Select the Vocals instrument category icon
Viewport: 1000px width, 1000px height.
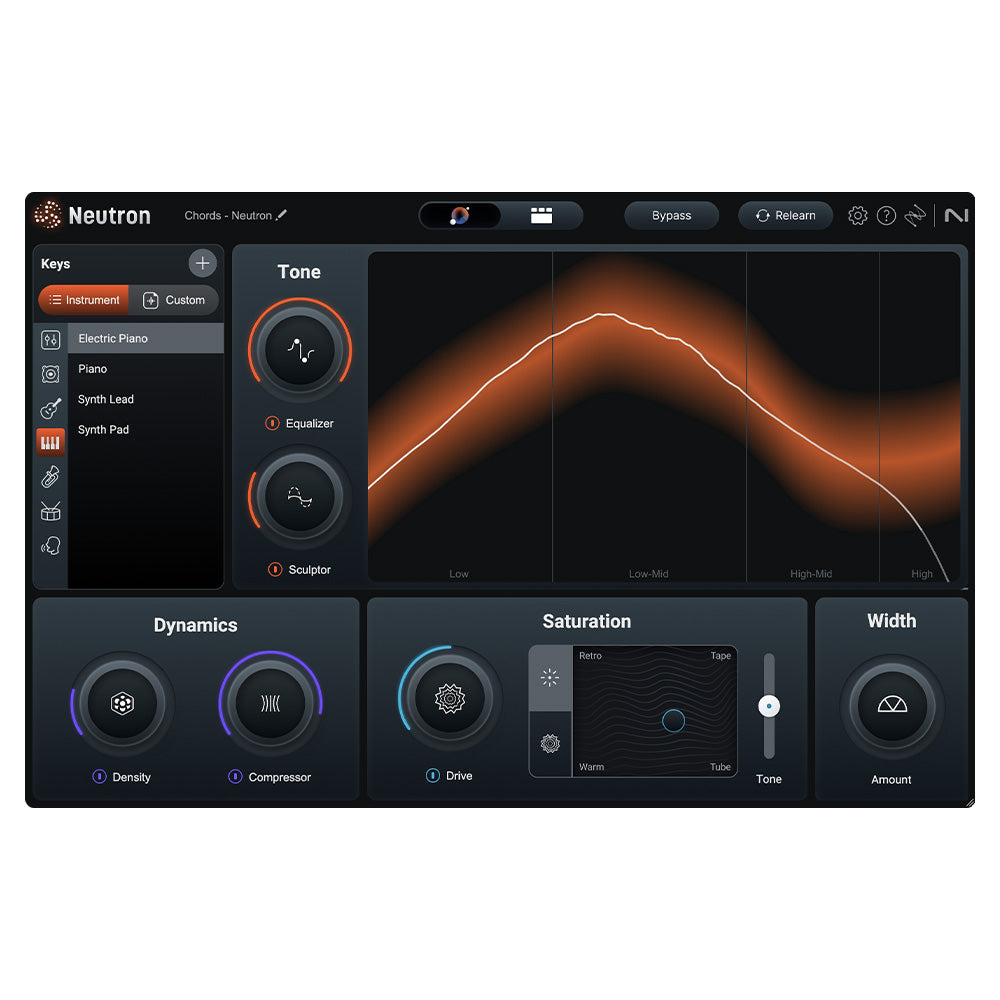50,545
